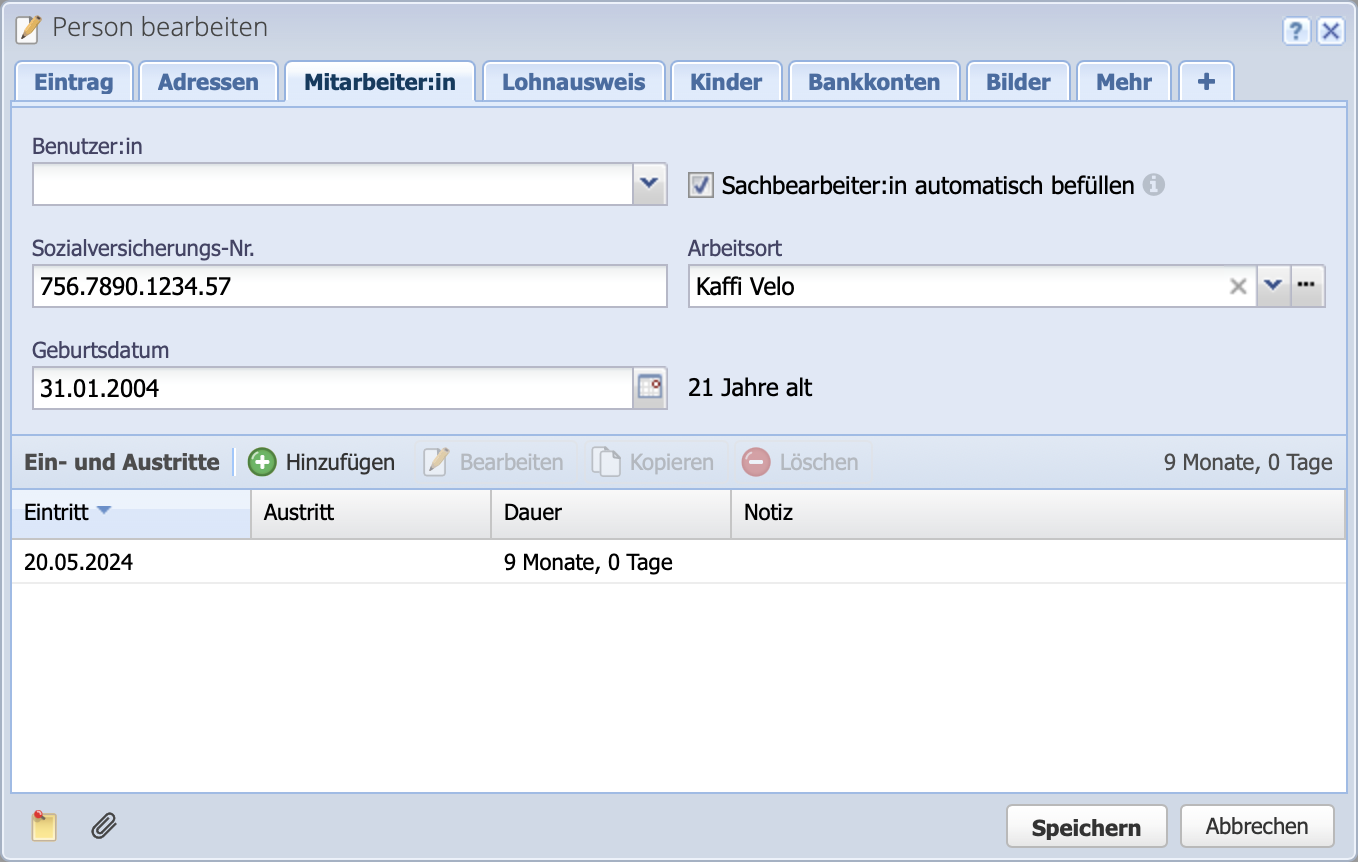Uncheck Sachbearbeiter:in automatisch befüllen
Screen dimensions: 1358x862
(x=700, y=185)
